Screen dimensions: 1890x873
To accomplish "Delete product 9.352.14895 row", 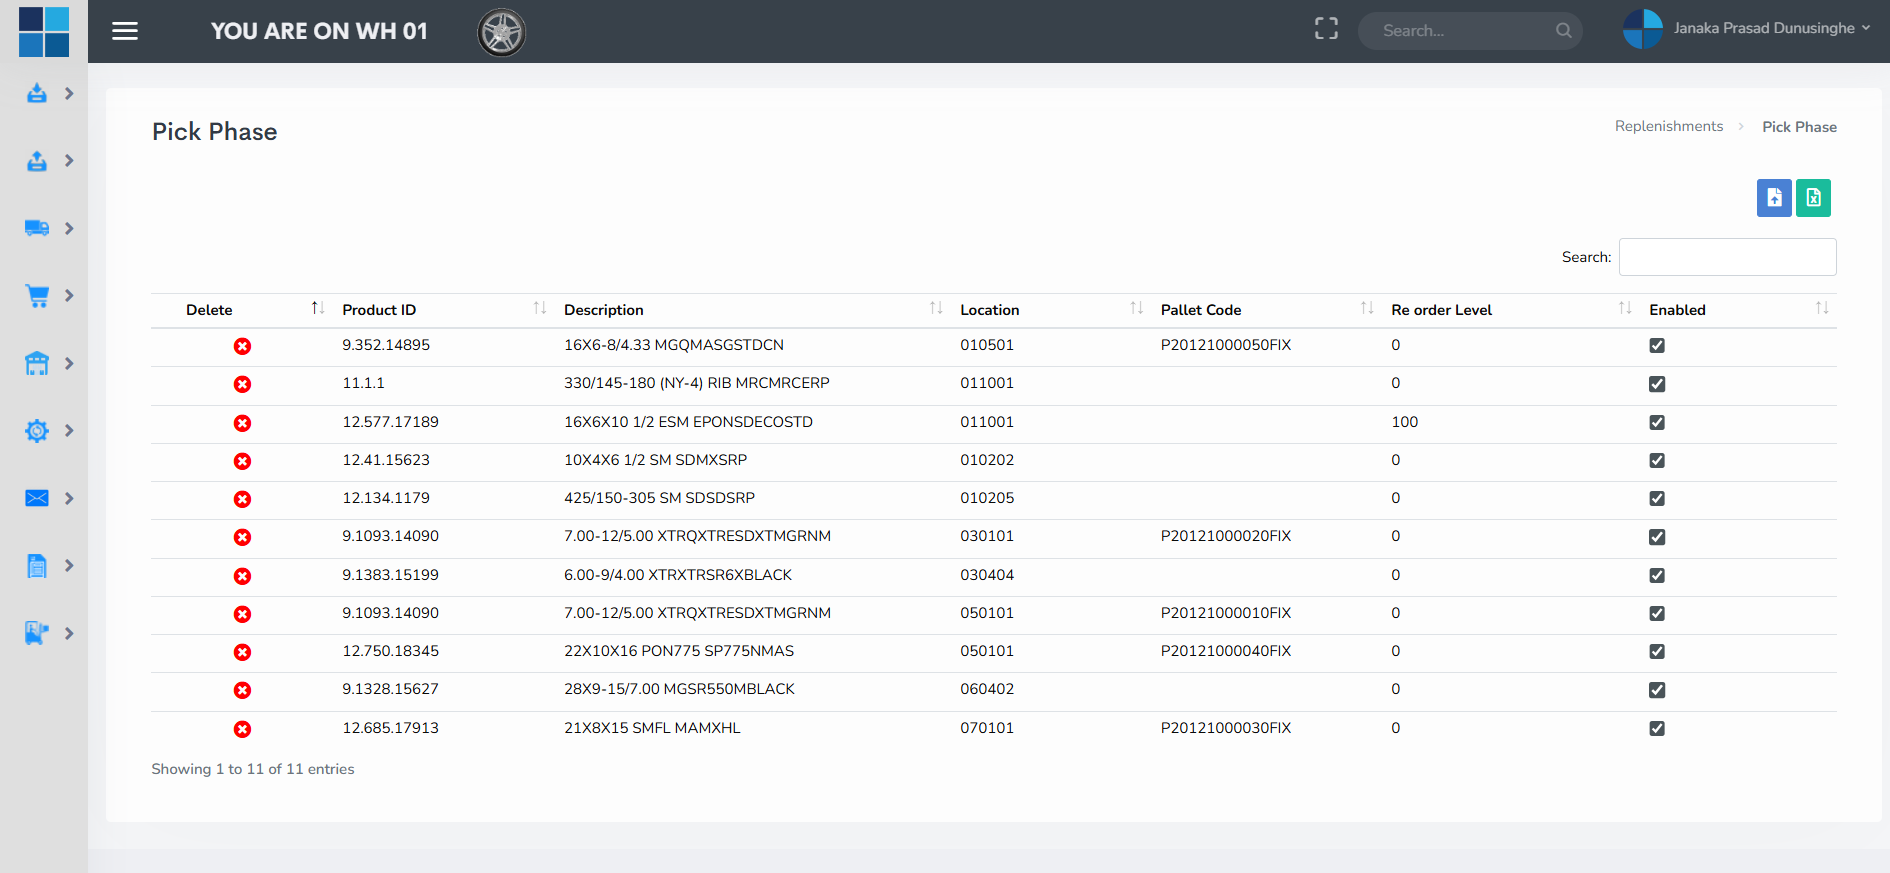I will tap(242, 346).
